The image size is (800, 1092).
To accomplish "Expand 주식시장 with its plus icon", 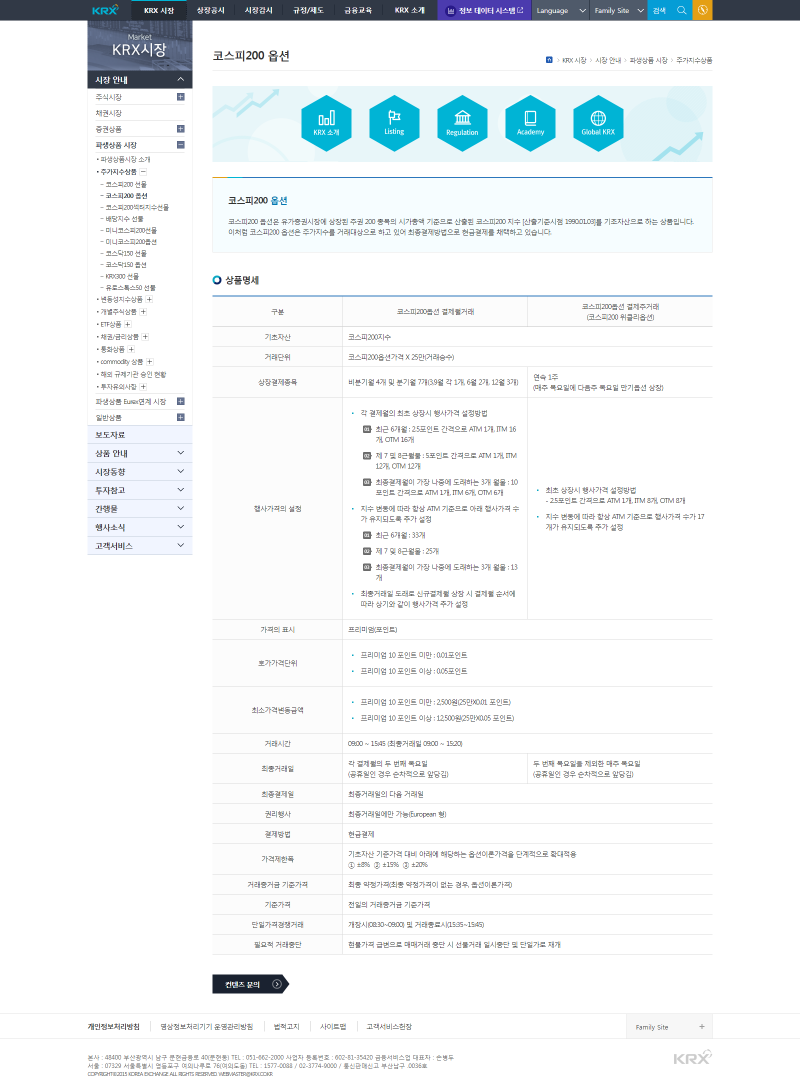I will (x=180, y=97).
